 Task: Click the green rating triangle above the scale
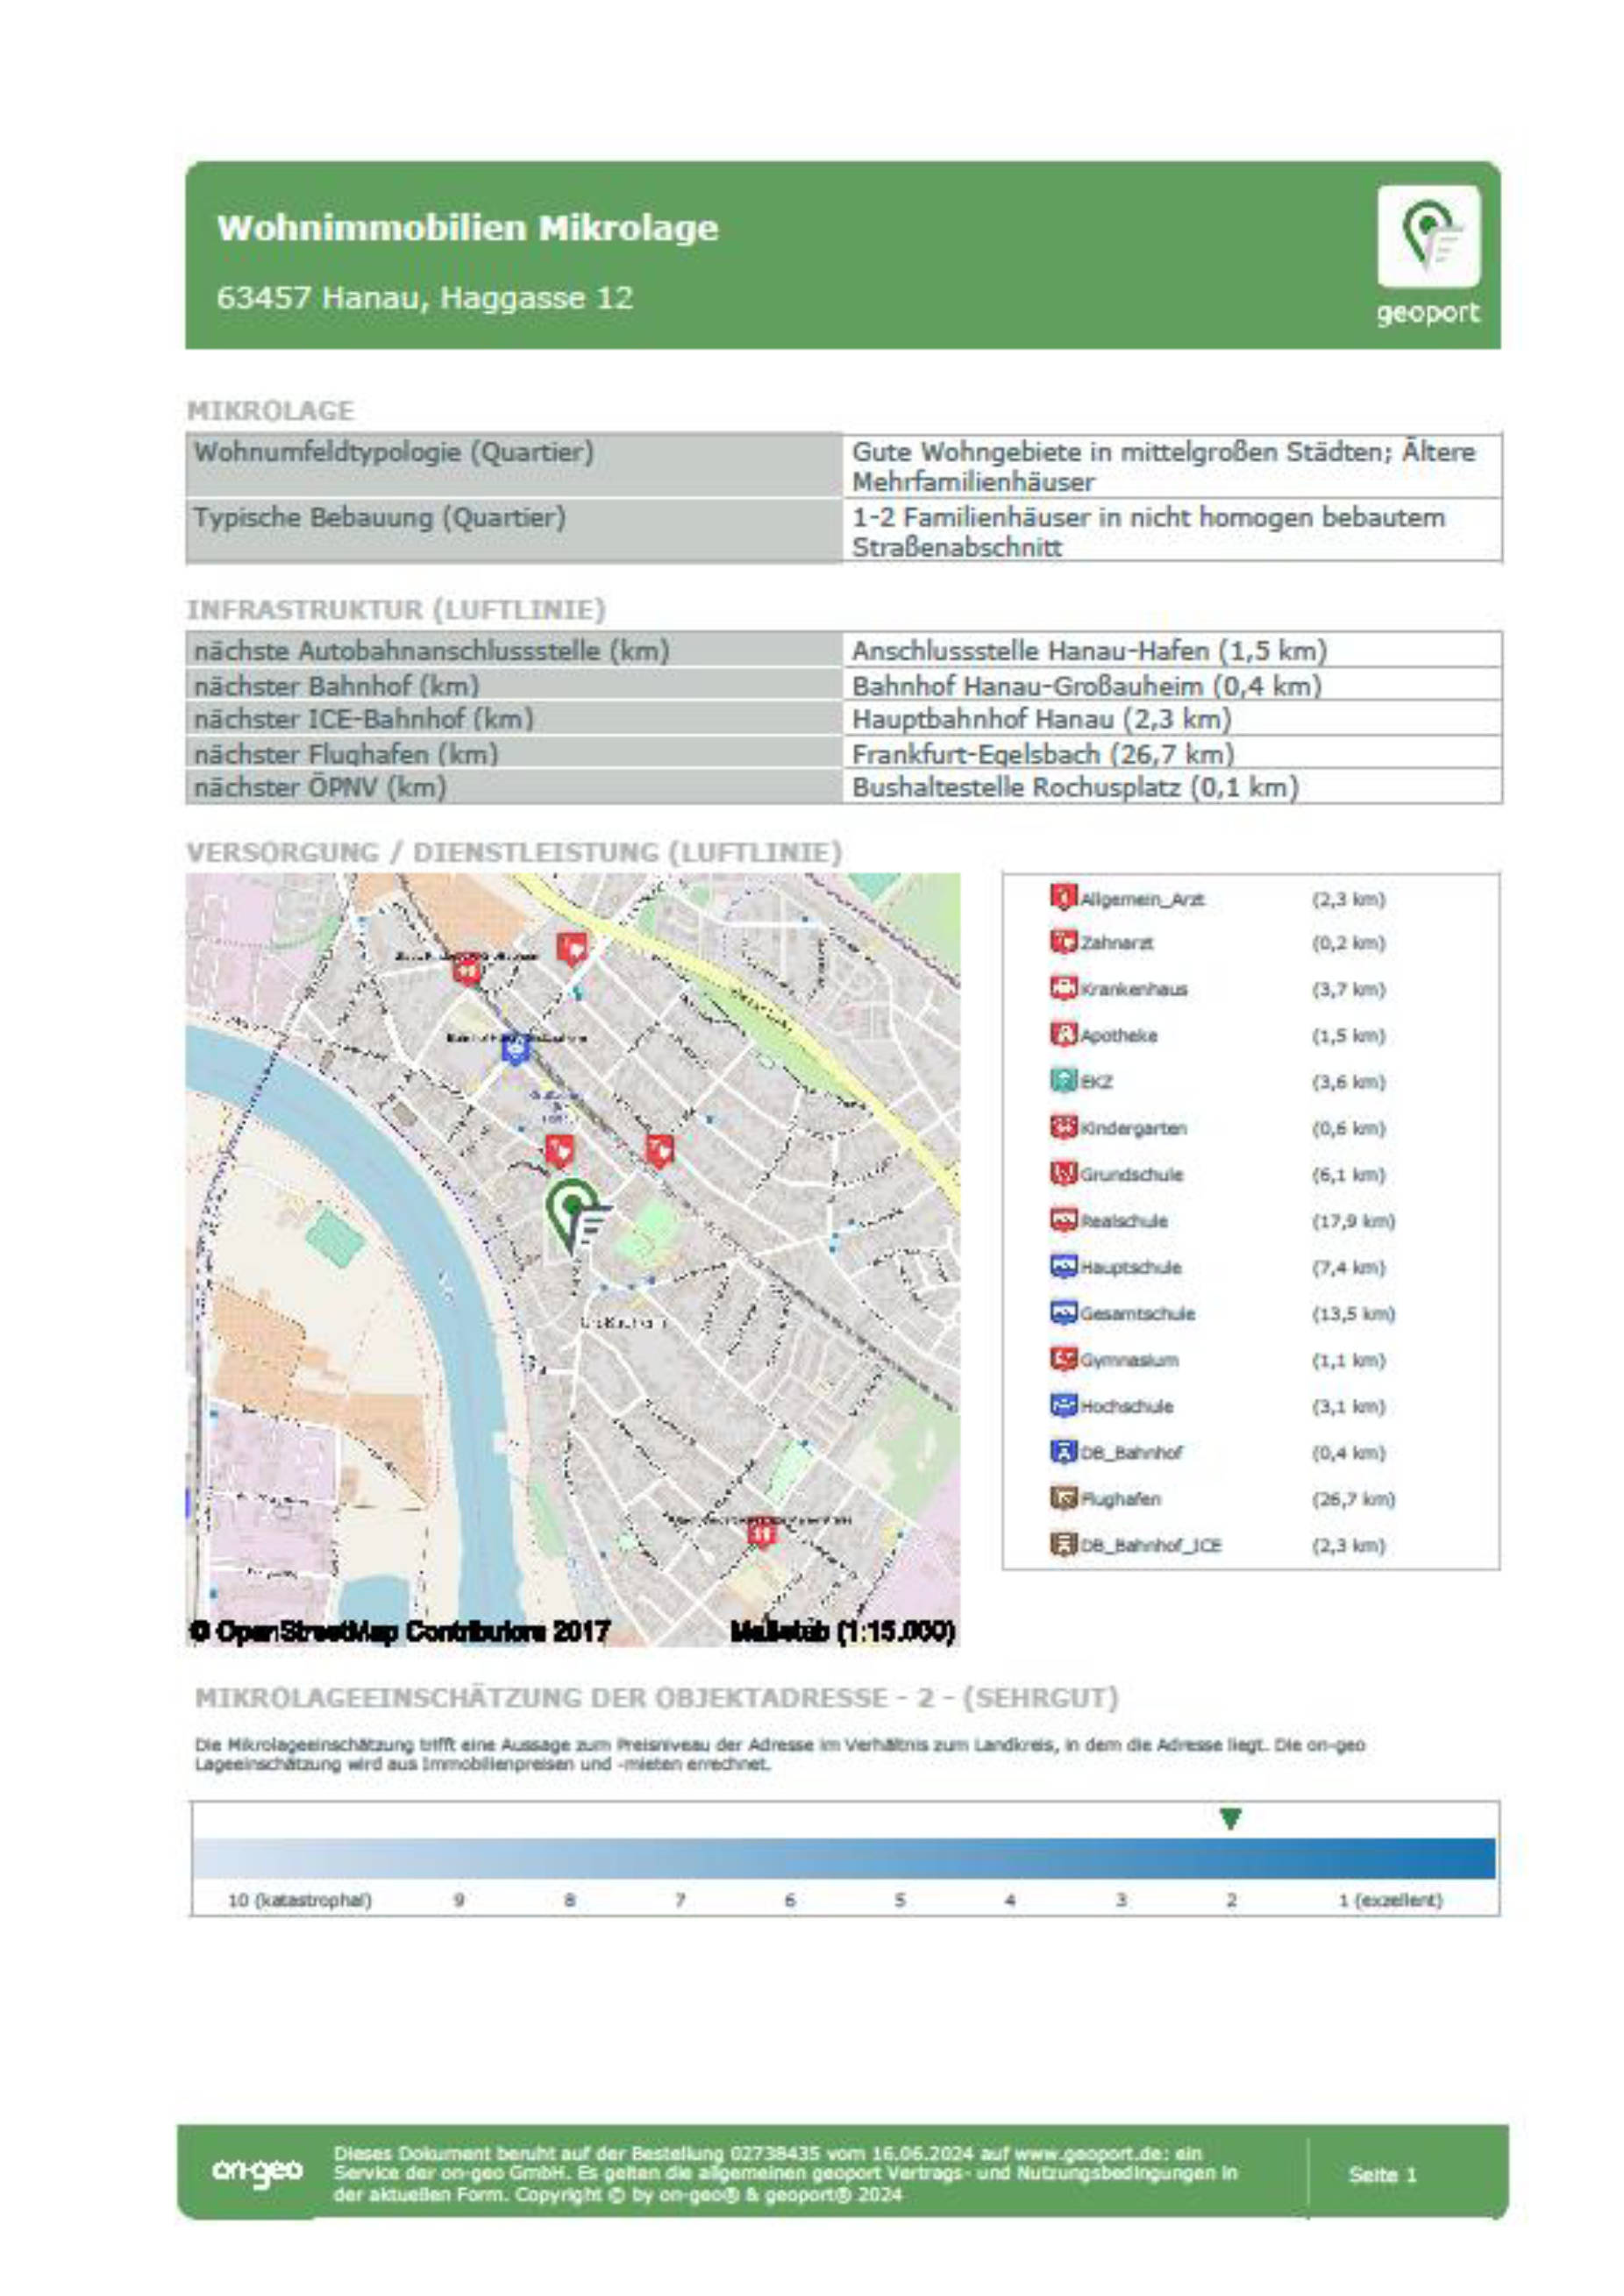point(1231,1819)
